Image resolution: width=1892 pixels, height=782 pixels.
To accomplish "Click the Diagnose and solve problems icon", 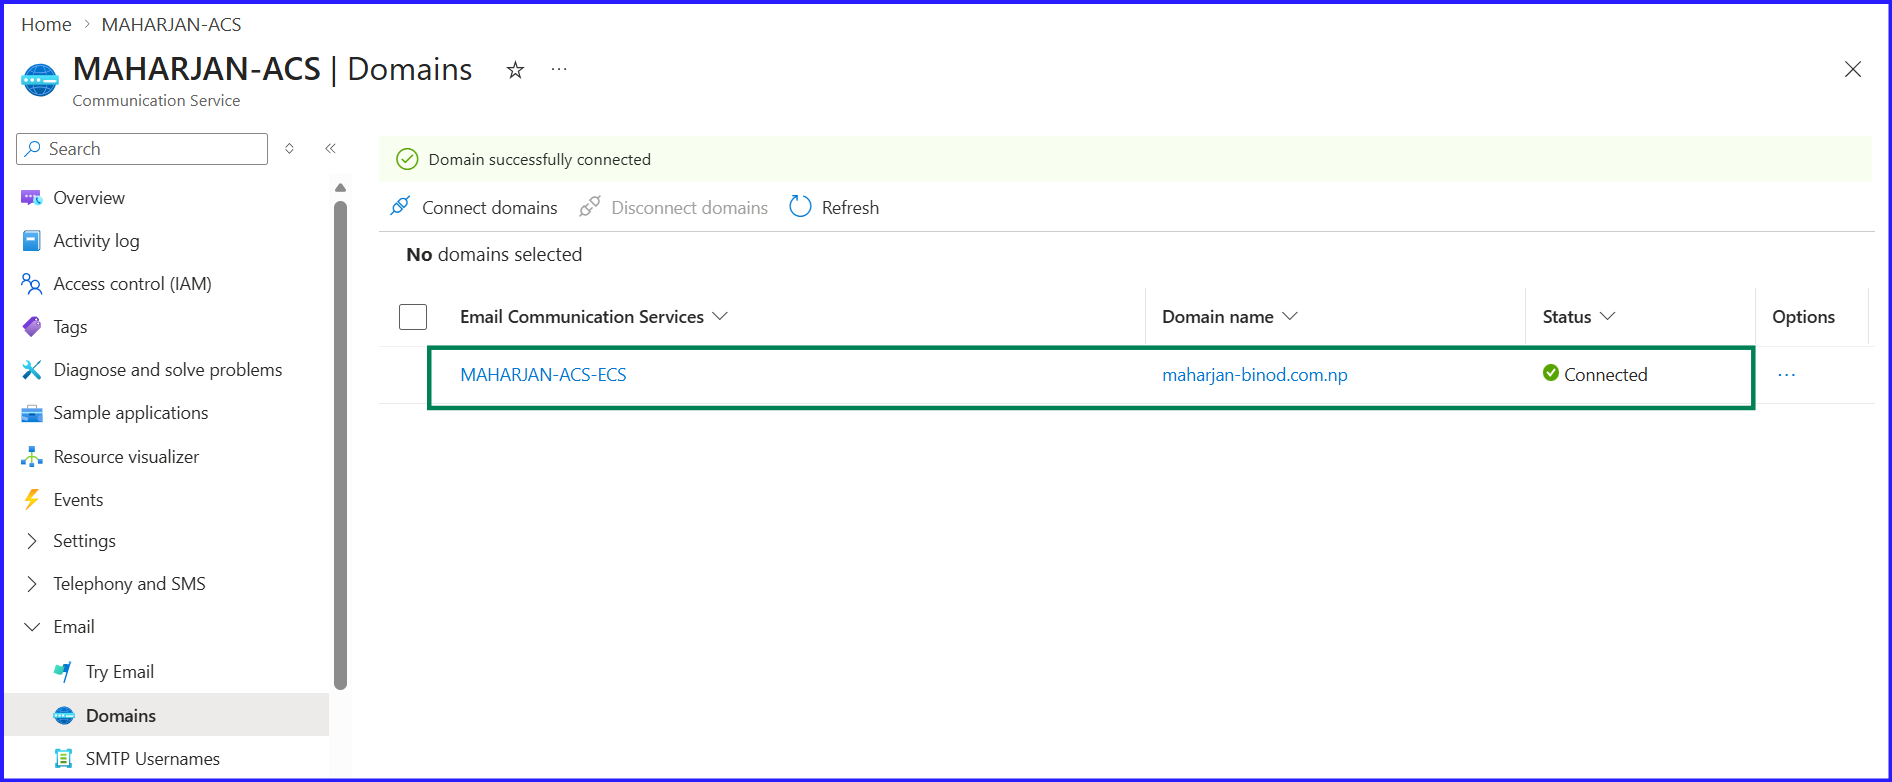I will [x=32, y=370].
